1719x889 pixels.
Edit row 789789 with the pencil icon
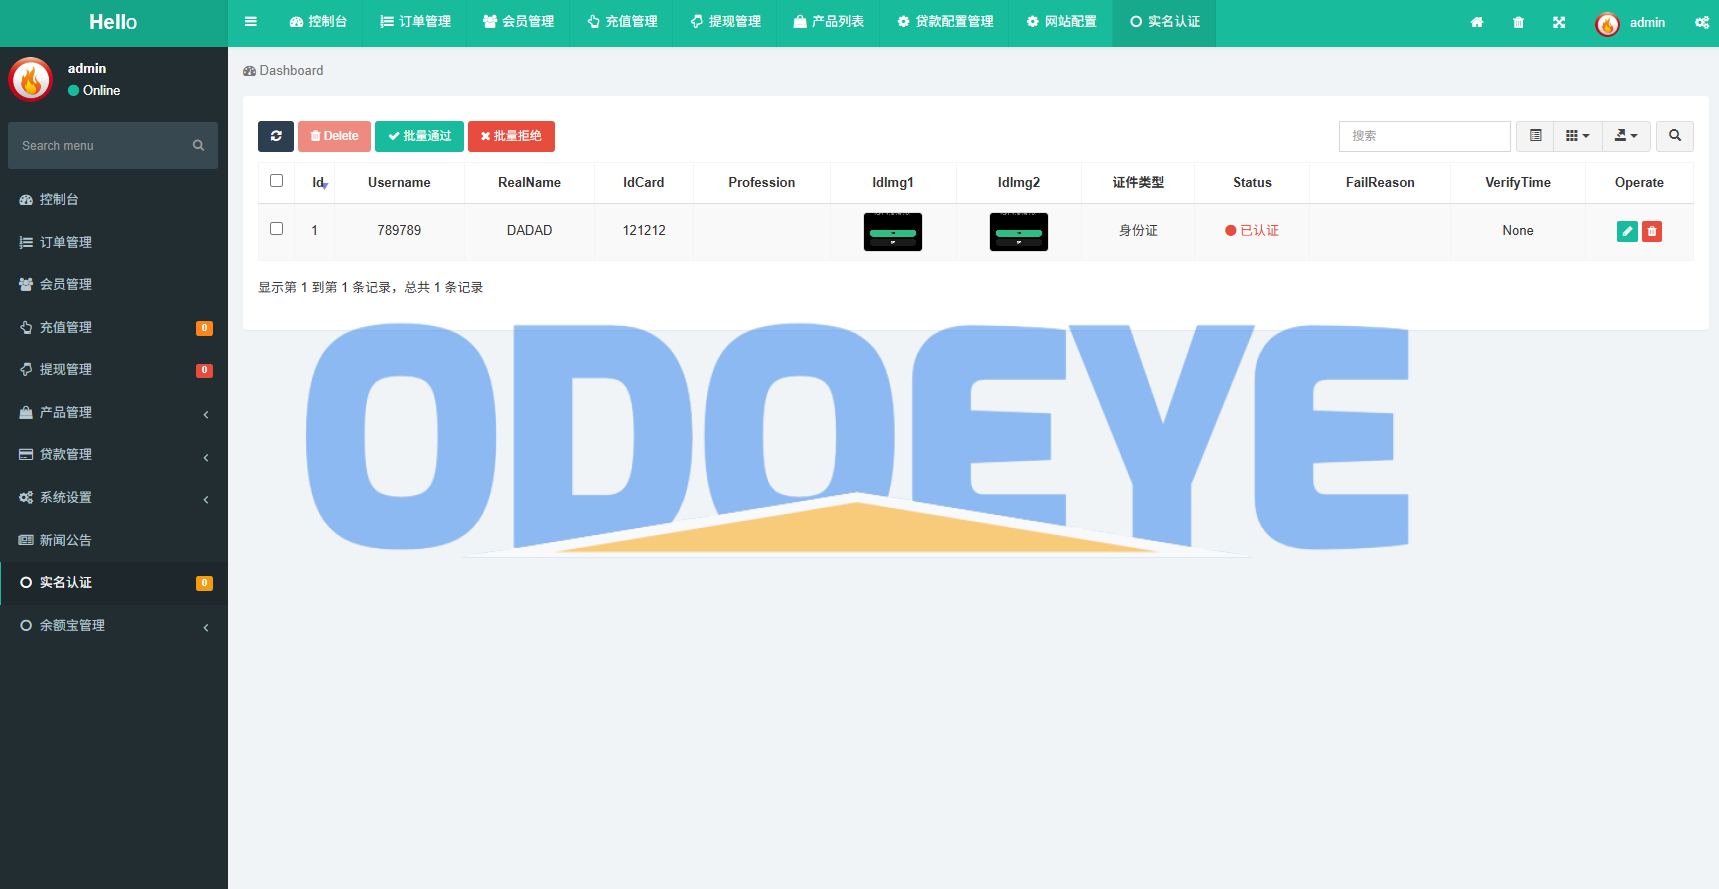pyautogui.click(x=1627, y=231)
